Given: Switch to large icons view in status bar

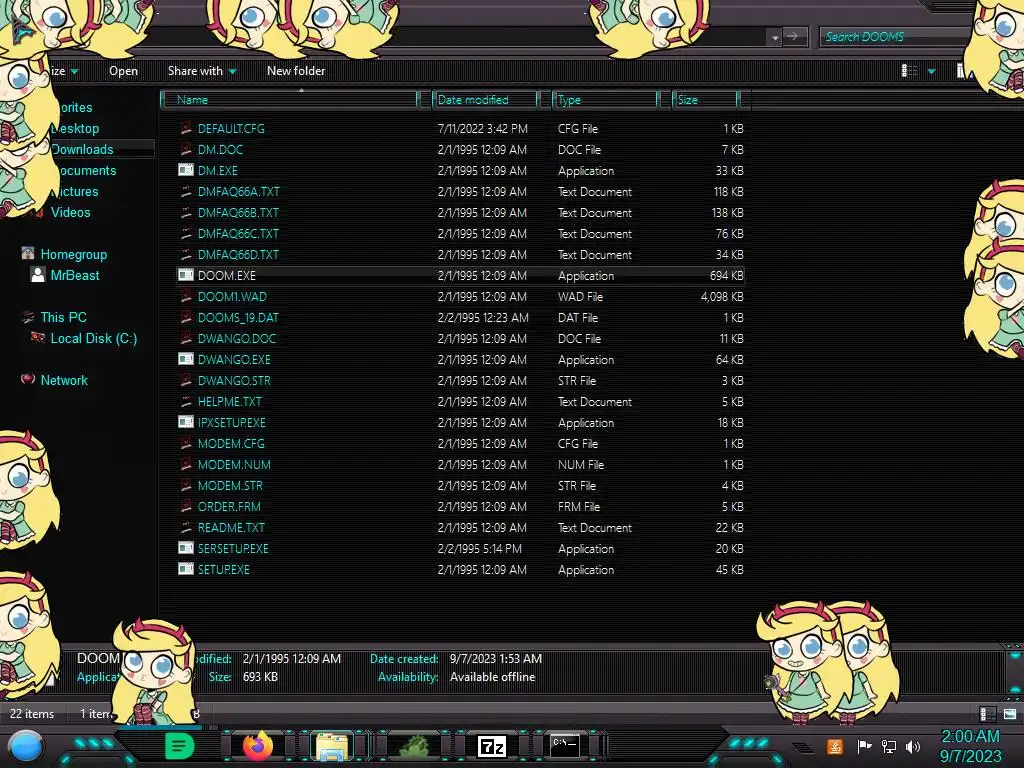Looking at the screenshot, I should point(1010,714).
